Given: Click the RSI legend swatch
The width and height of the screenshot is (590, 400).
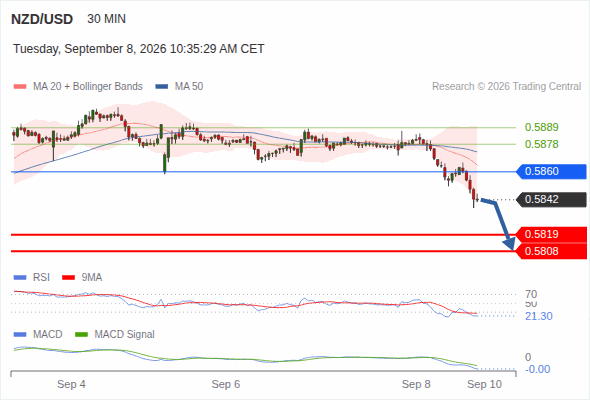Looking at the screenshot, I should click(x=20, y=278).
